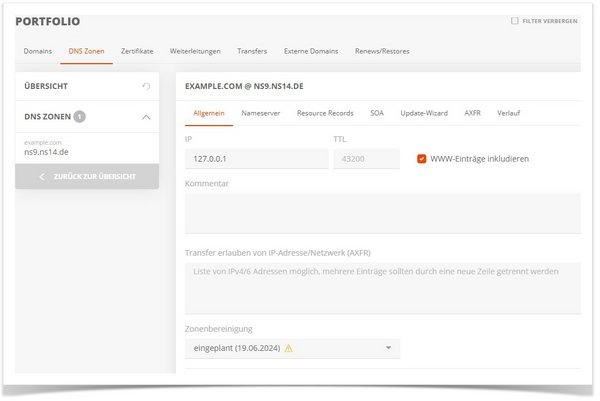The width and height of the screenshot is (600, 401).
Task: Switch to Resource Records tab
Action: (325, 113)
